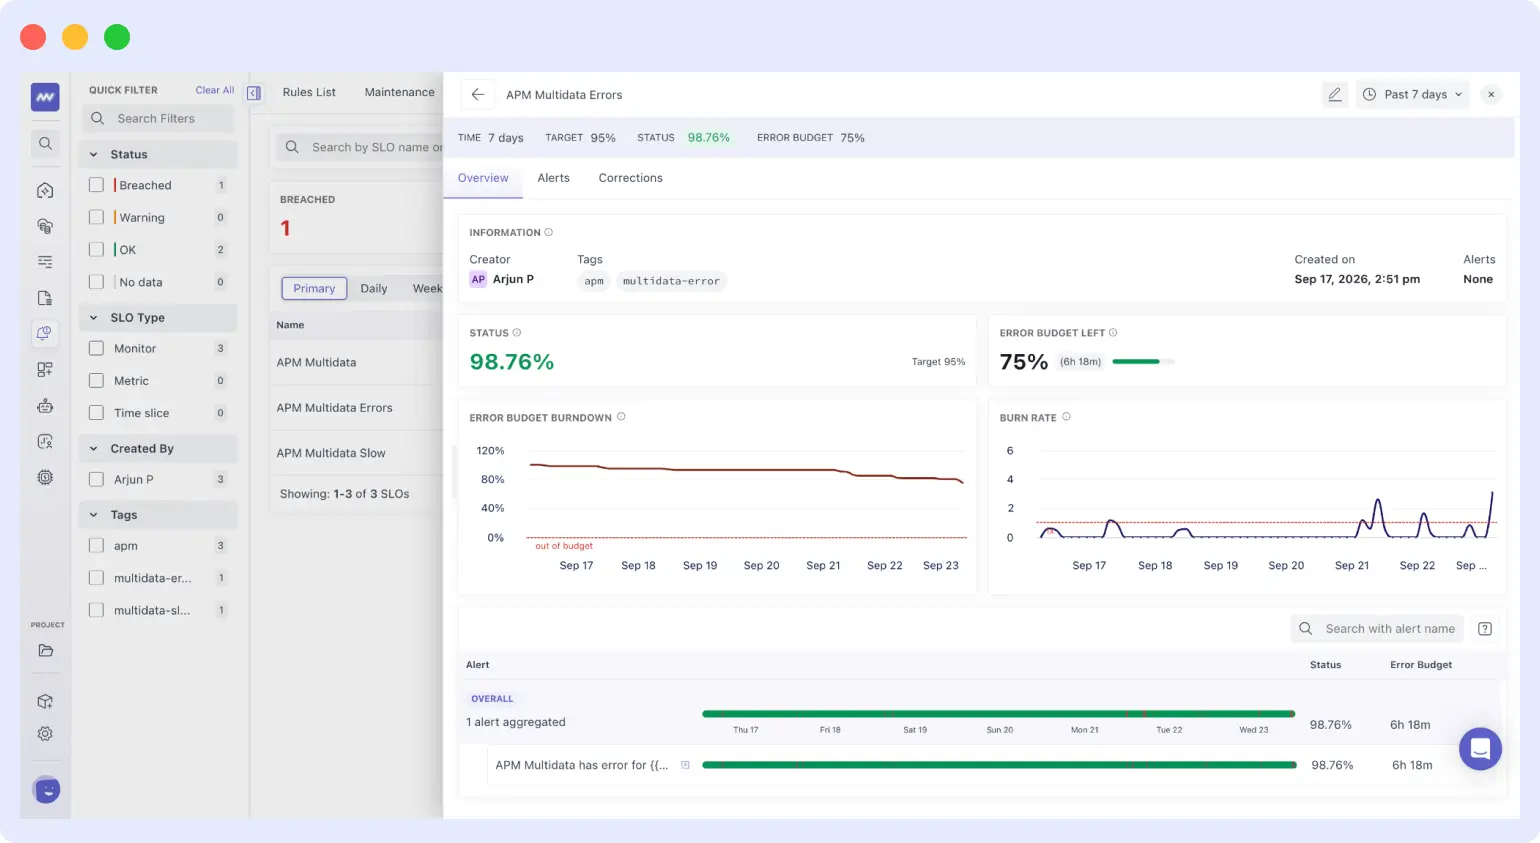The image size is (1540, 843).
Task: Switch to the Corrections tab
Action: point(630,178)
